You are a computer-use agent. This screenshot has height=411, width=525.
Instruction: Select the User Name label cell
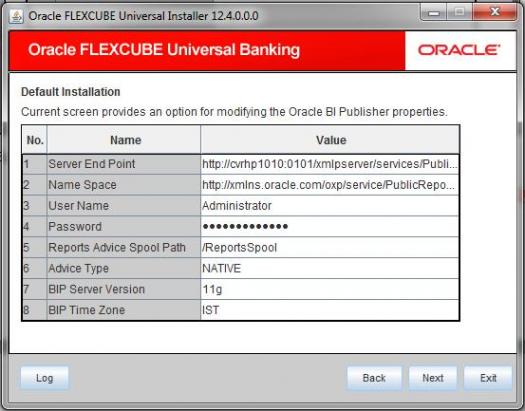(124, 206)
